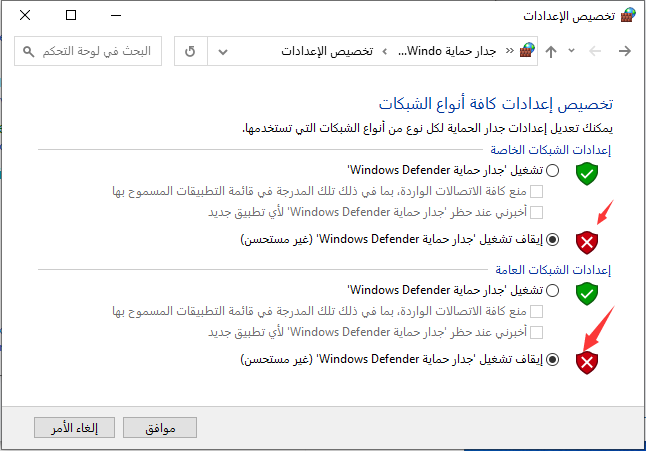Navigate forward with the left arrow
The height and width of the screenshot is (451, 646).
tap(595, 51)
